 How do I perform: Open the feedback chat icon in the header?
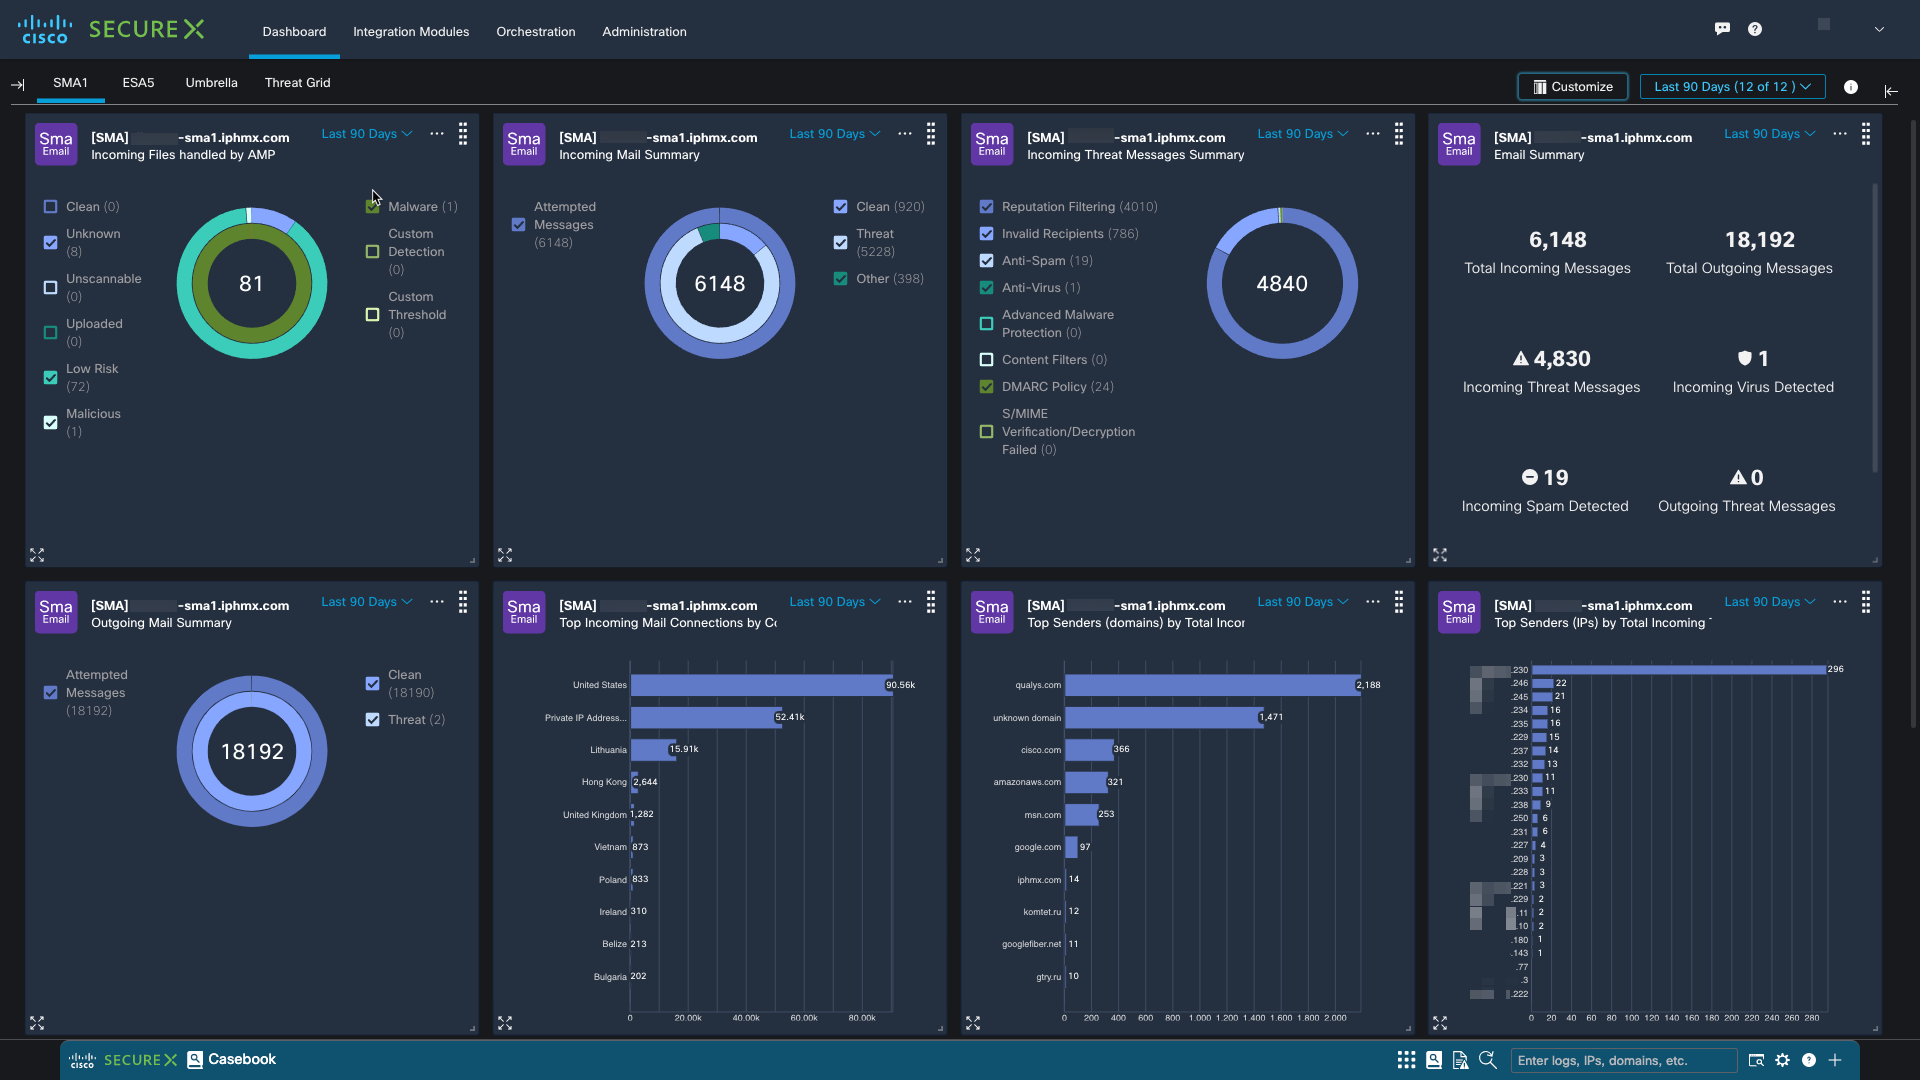(1722, 28)
